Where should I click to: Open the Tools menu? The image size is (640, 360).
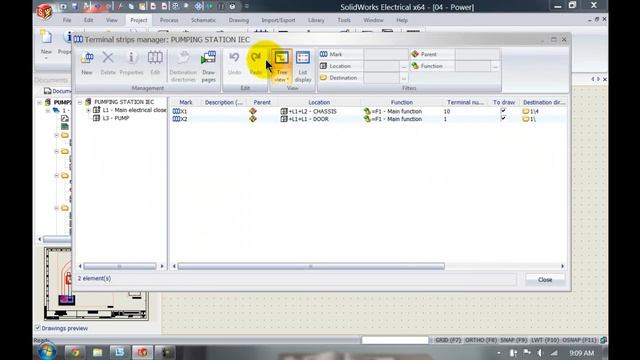(344, 20)
